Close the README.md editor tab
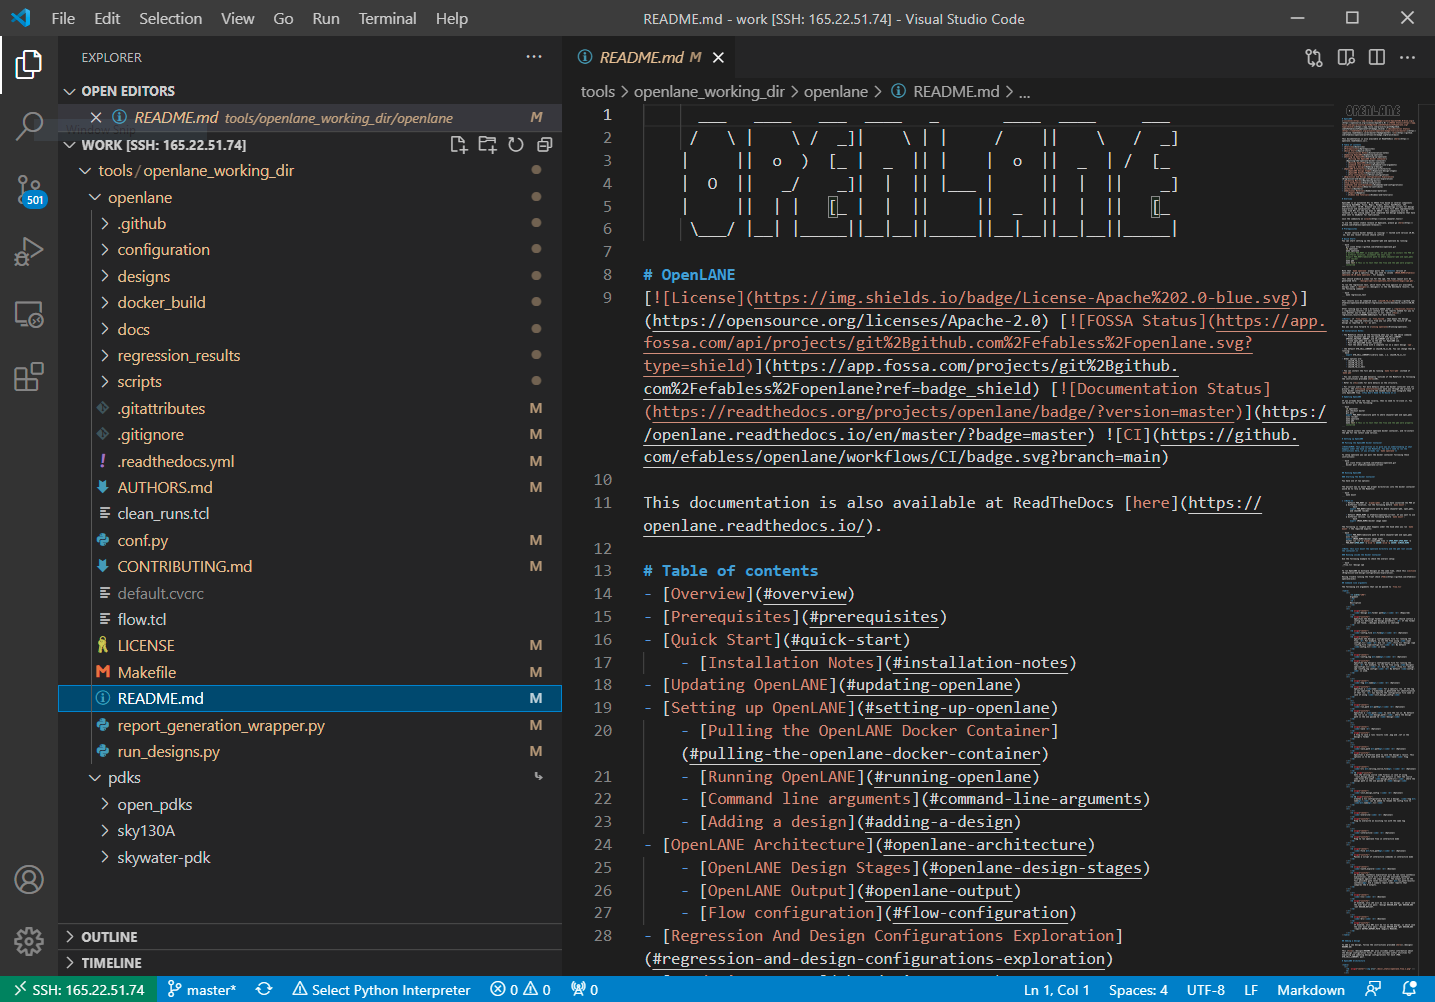The image size is (1435, 1002). pos(718,58)
